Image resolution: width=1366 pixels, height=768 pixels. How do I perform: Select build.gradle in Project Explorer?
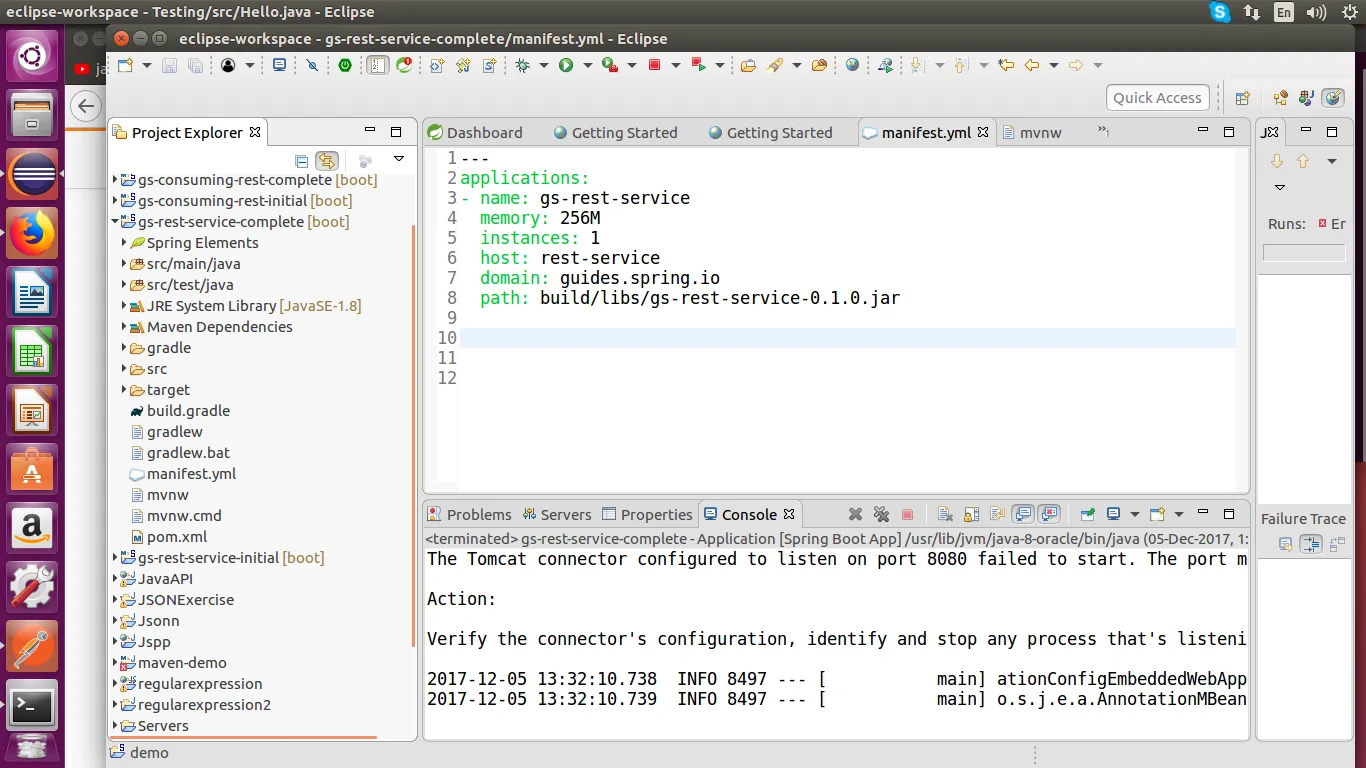(188, 411)
